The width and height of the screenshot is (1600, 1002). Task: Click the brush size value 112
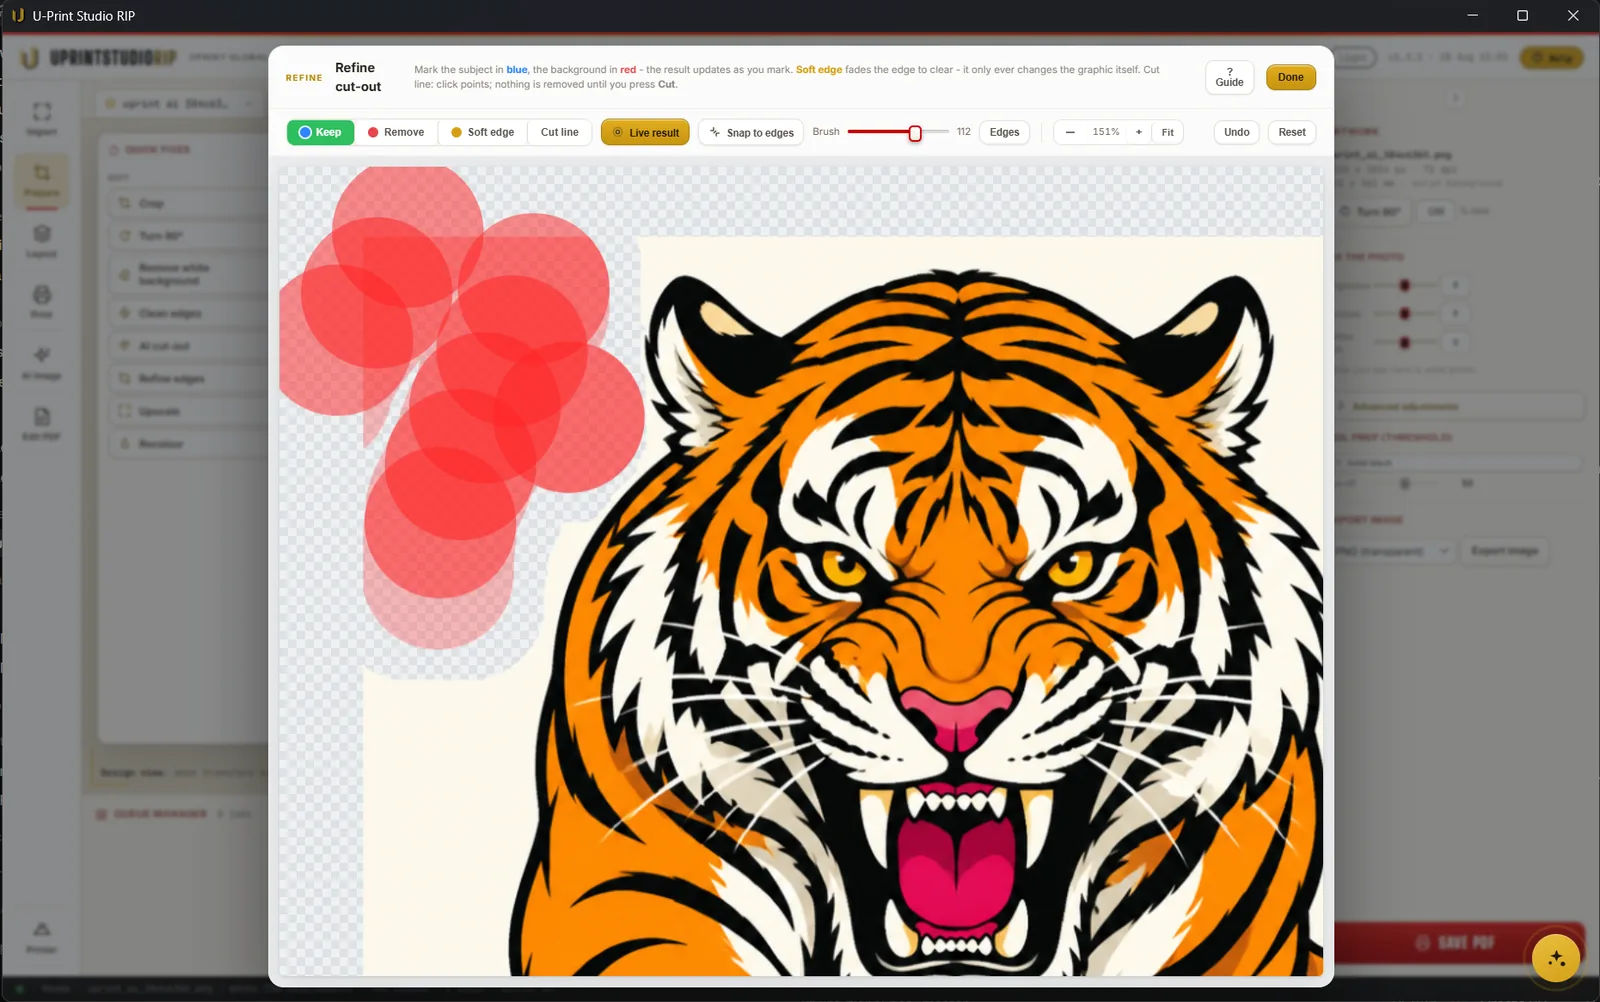(x=963, y=132)
